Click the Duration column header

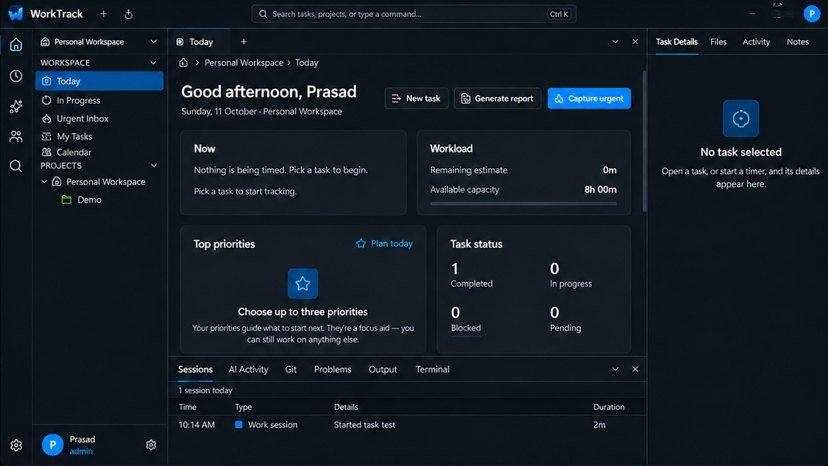[x=609, y=407]
